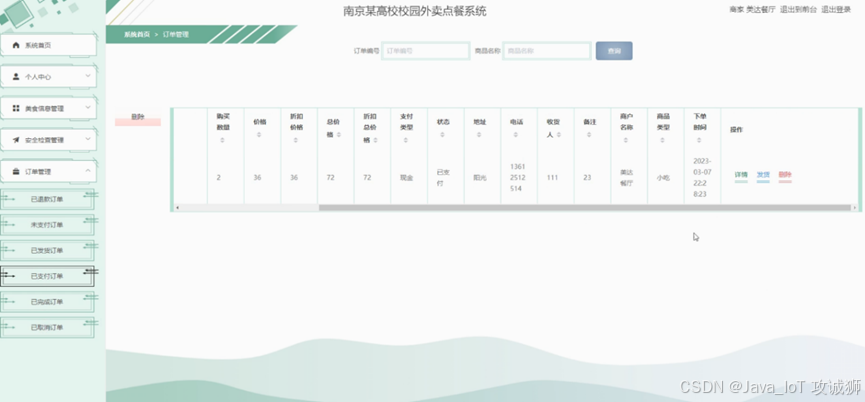
Task: Open 详情 for the order row
Action: click(x=741, y=175)
